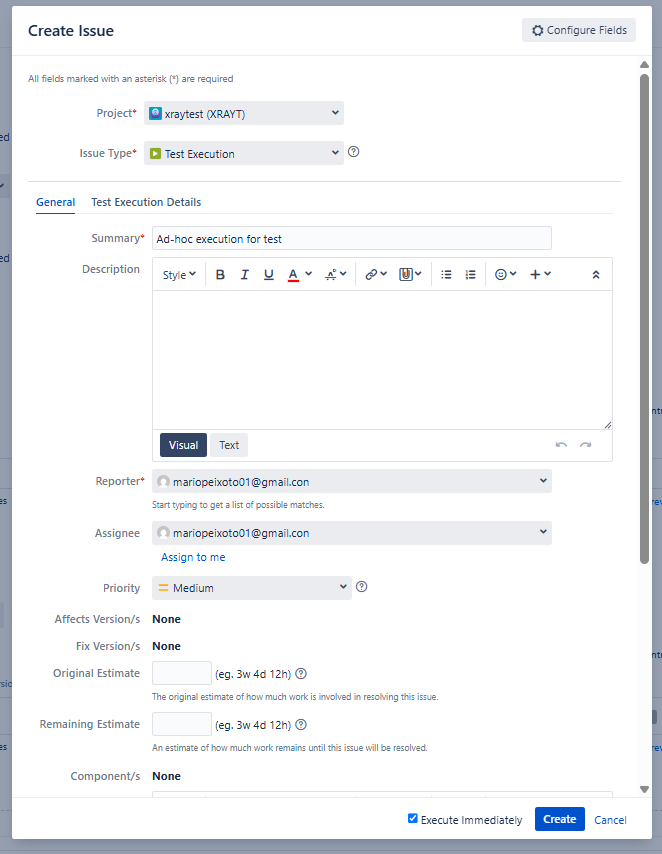Click the Create button
The height and width of the screenshot is (854, 662).
tap(559, 819)
